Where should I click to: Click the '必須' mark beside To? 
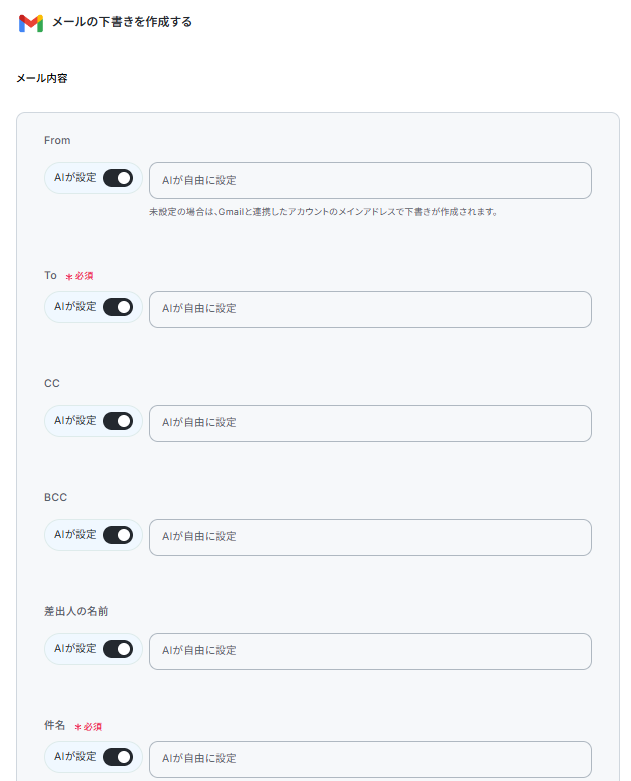pos(80,276)
